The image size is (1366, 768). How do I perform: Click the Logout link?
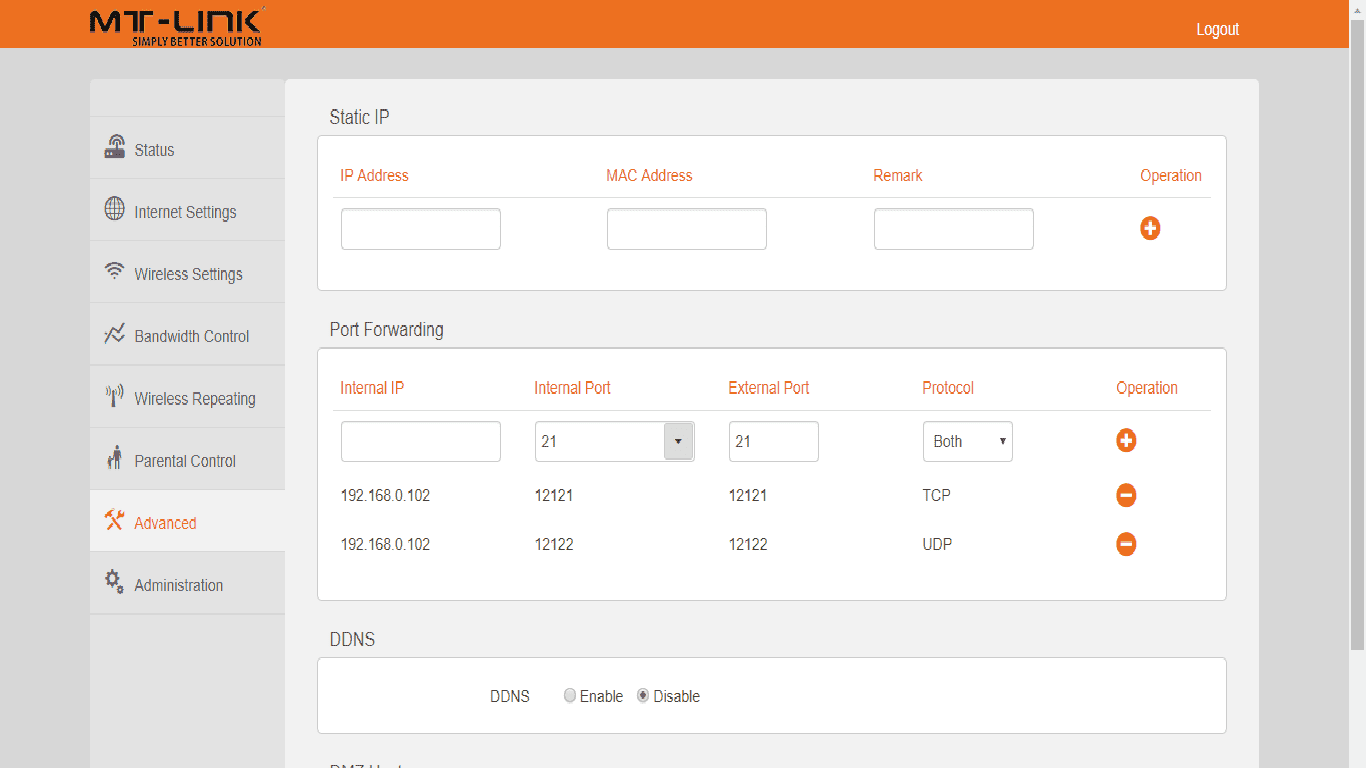click(1217, 29)
